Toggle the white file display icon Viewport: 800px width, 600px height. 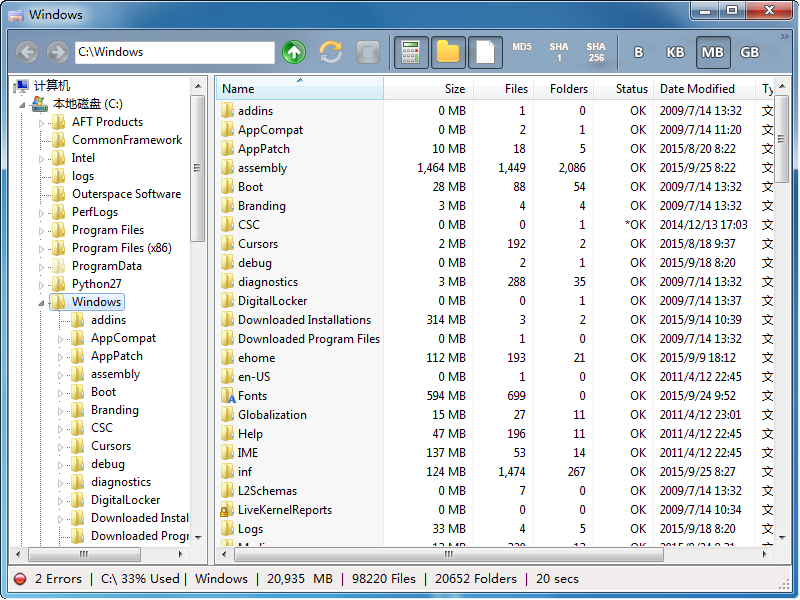(x=485, y=52)
